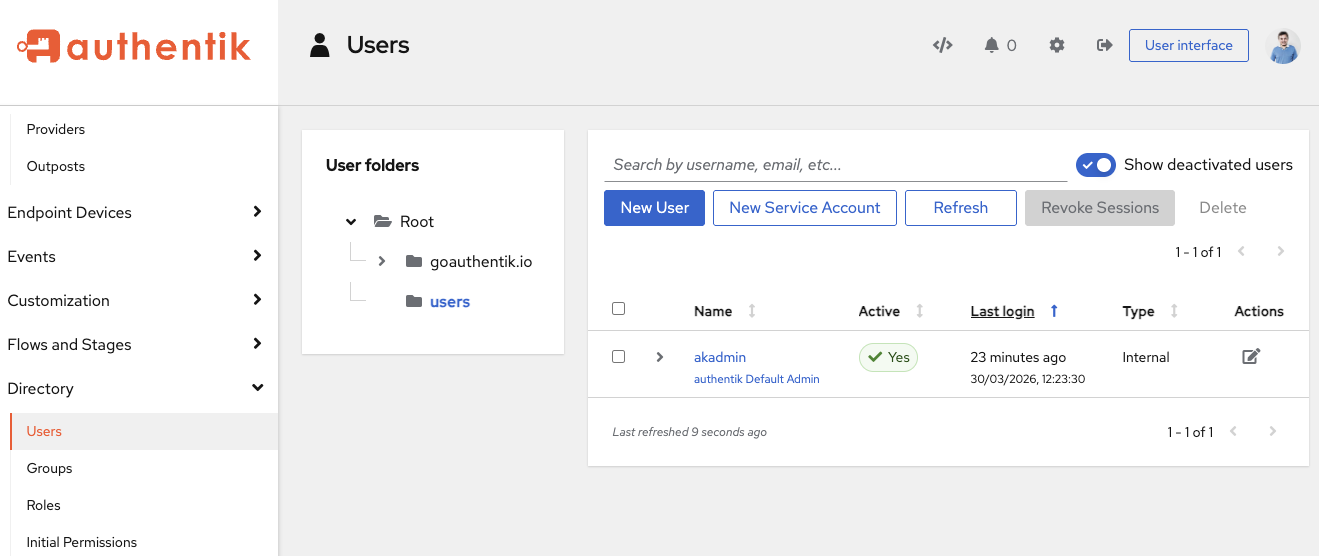
Task: Click the edit icon for akadmin
Action: click(1250, 357)
